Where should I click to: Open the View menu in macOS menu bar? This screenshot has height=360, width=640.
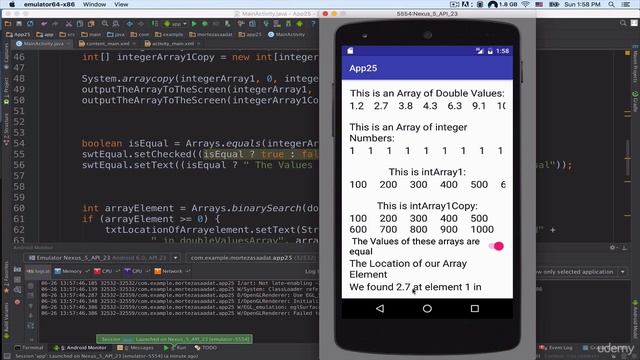[121, 4]
